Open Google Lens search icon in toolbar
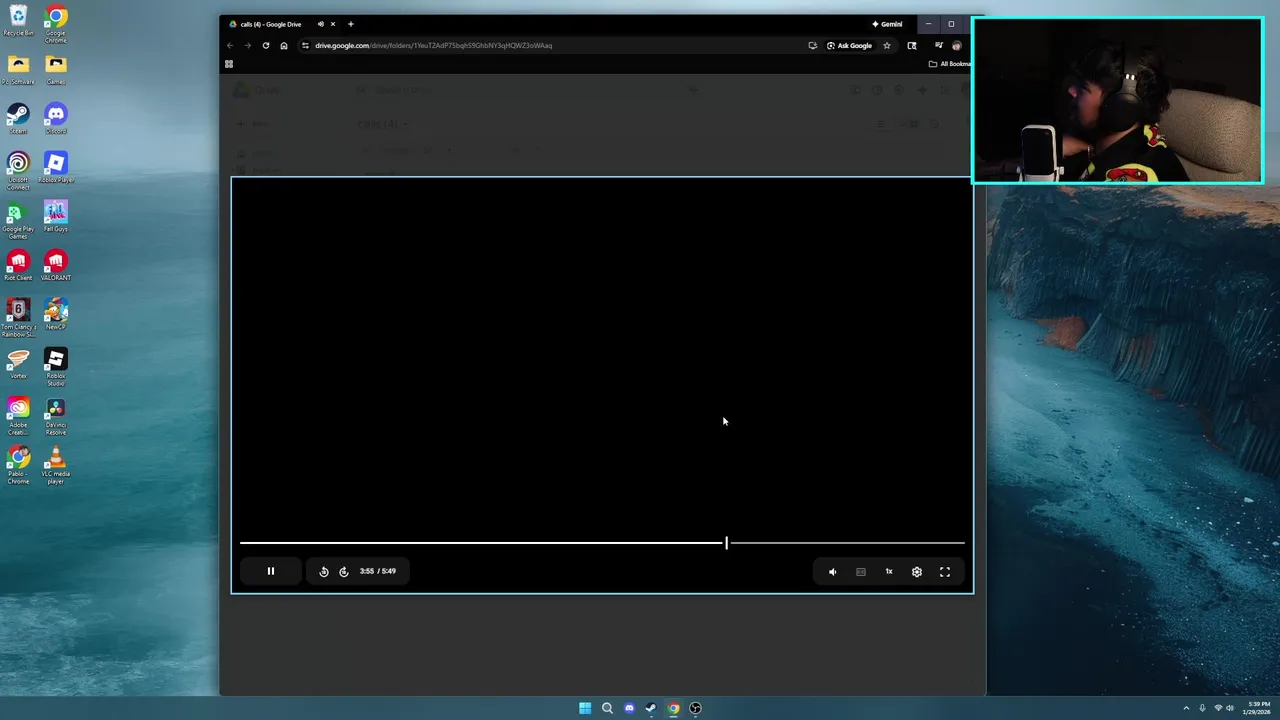Screen dimensions: 1280x720 912,45
